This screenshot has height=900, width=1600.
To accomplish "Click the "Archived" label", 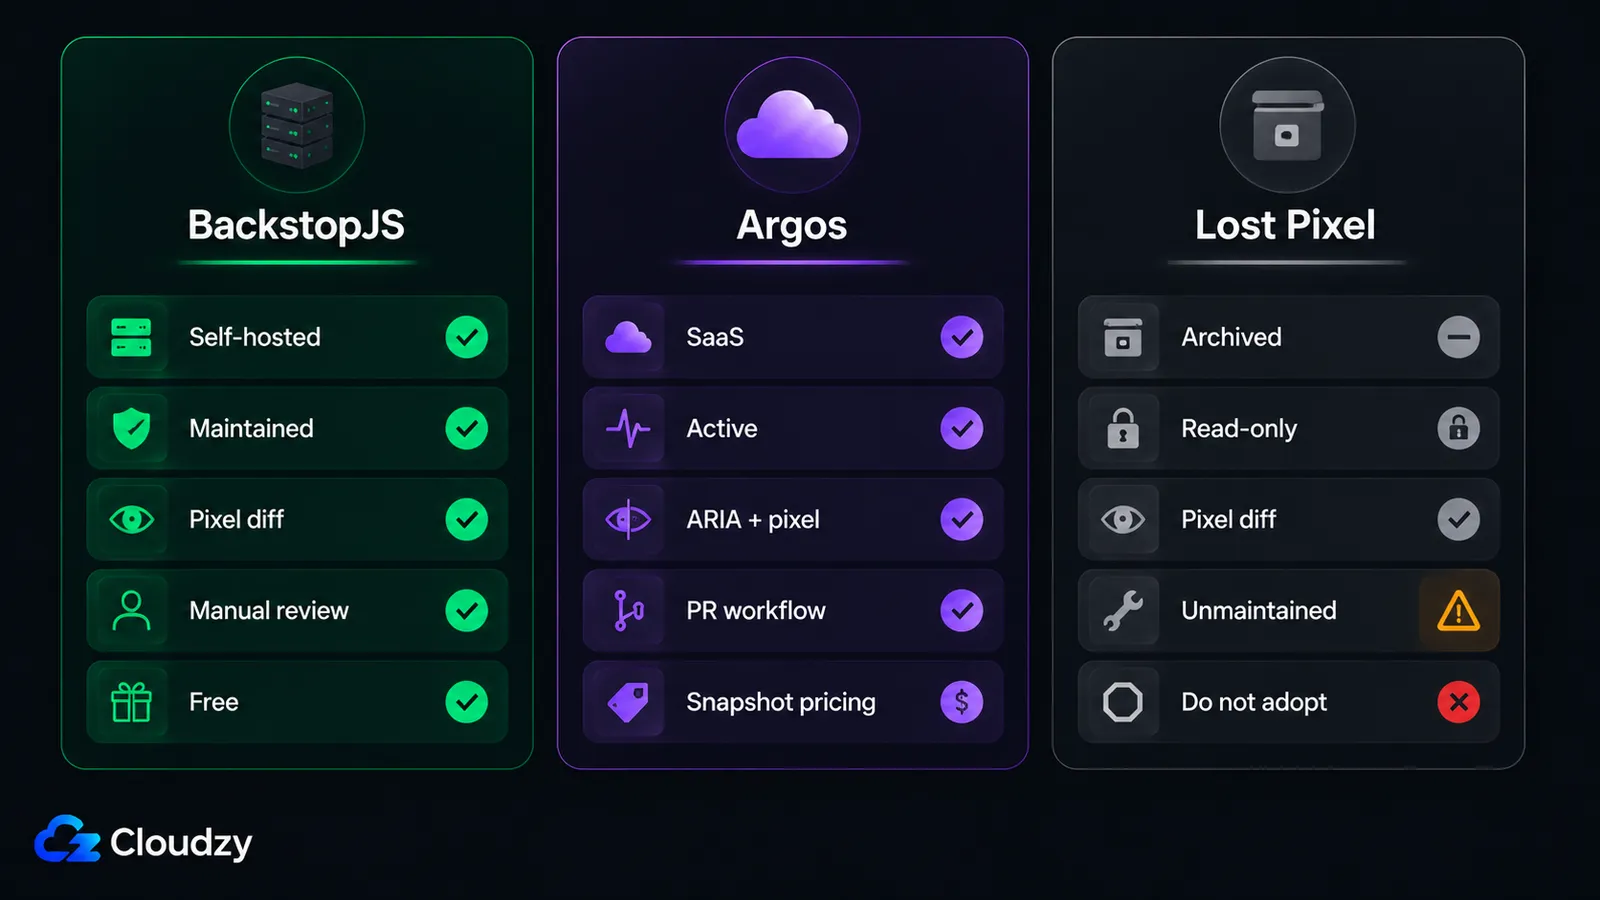I will tap(1231, 337).
